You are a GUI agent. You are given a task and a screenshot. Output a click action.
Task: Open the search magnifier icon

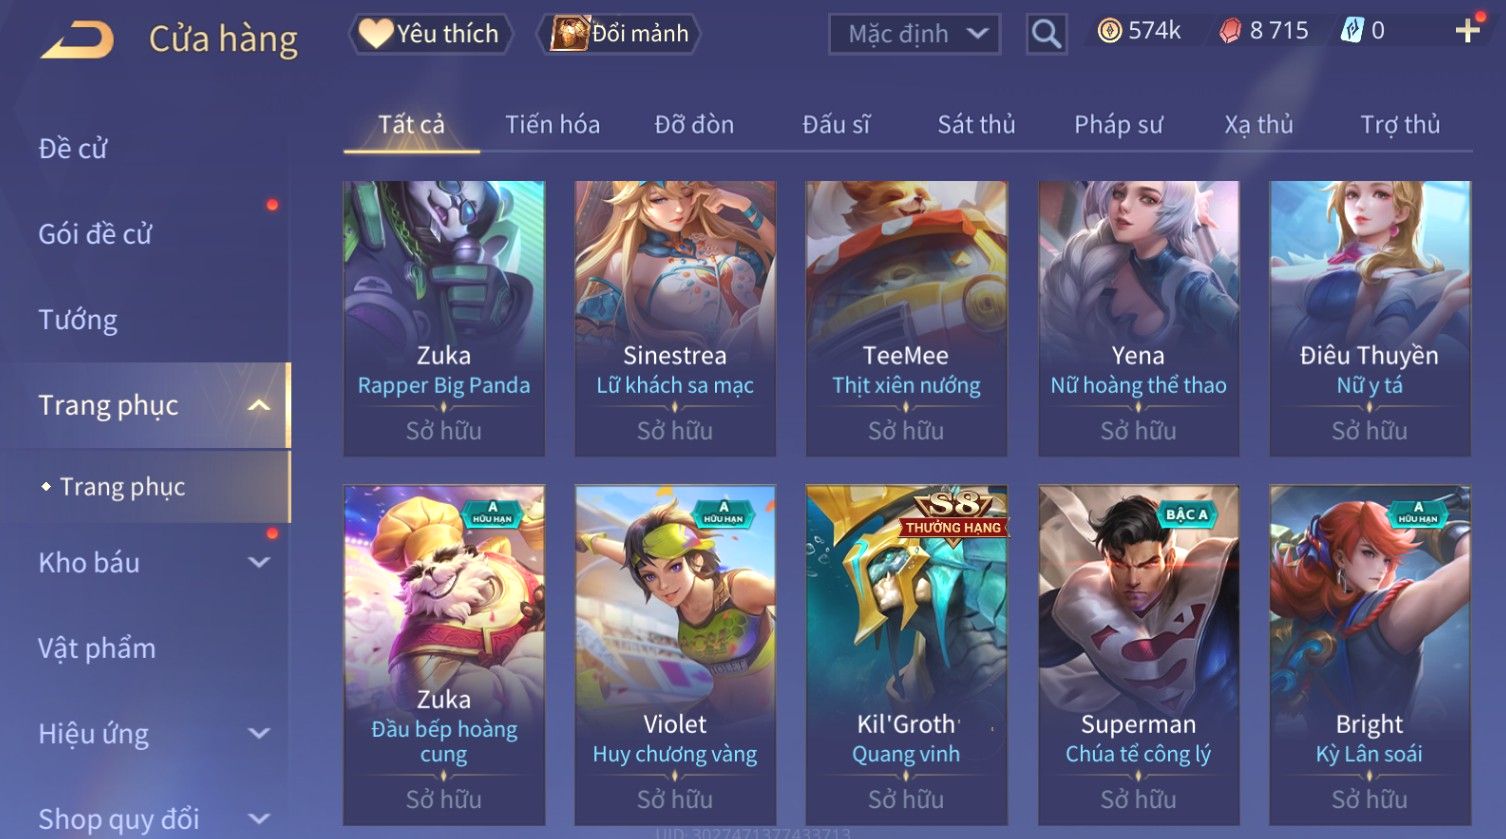click(1046, 34)
